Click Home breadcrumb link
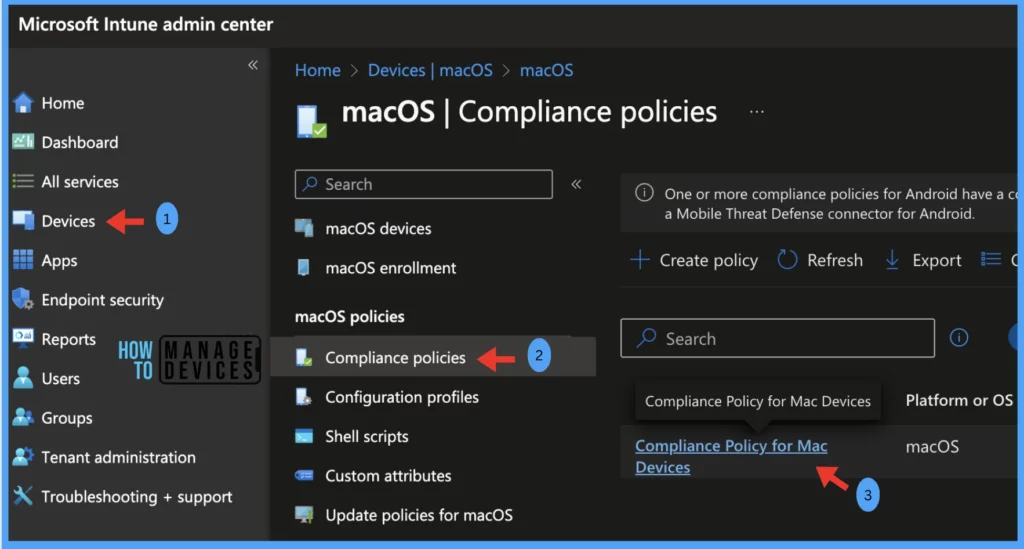1024x549 pixels. (x=317, y=70)
